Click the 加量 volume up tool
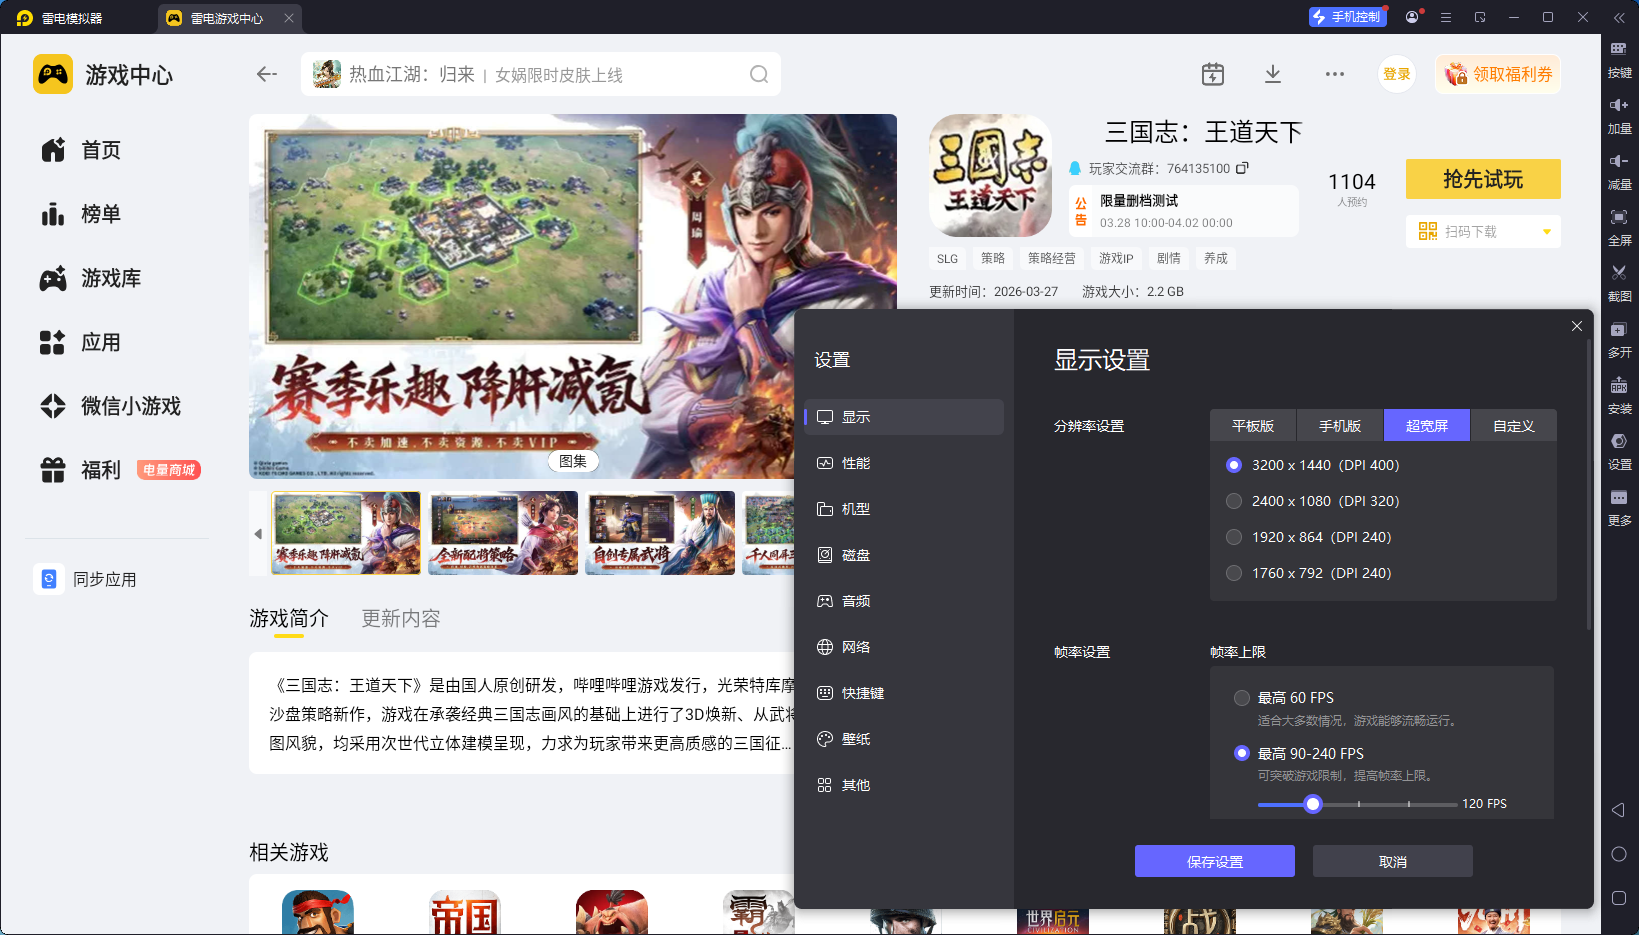The width and height of the screenshot is (1639, 935). [x=1619, y=116]
